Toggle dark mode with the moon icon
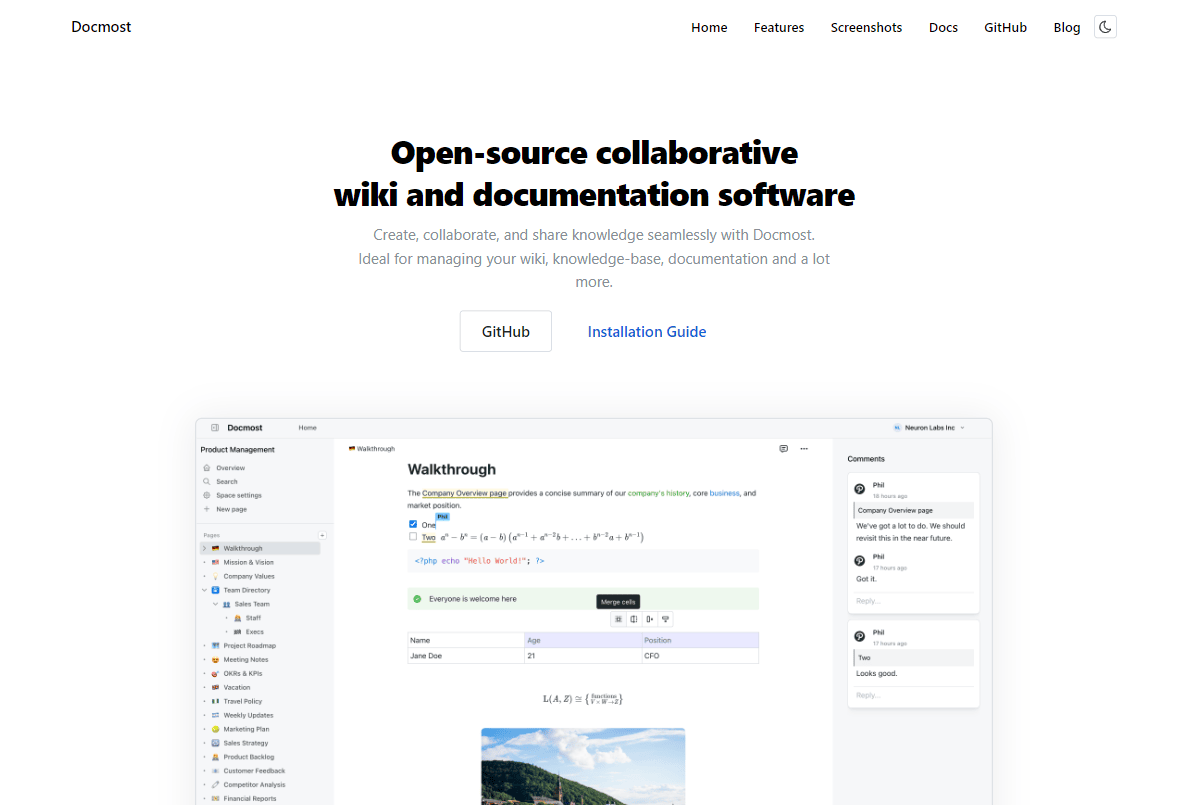The height and width of the screenshot is (805, 1188). tap(1105, 27)
